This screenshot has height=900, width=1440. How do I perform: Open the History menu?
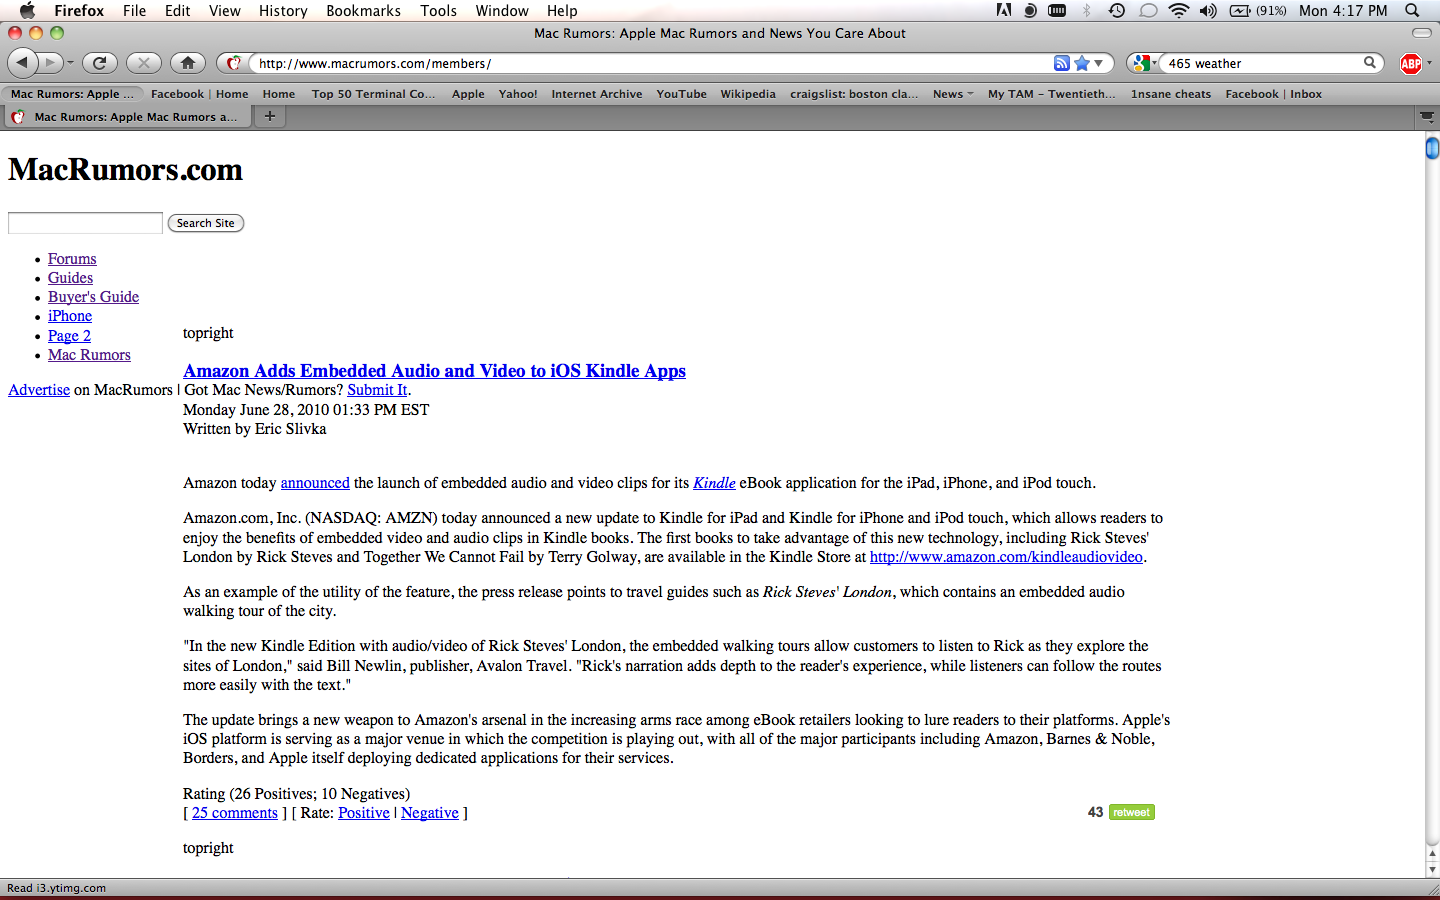coord(283,11)
